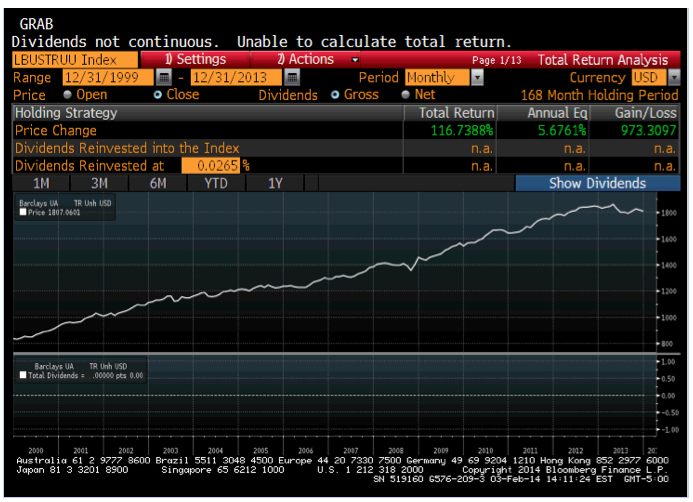Screen dimensions: 693x502
Task: Select the Open price radio button
Action: [65, 95]
